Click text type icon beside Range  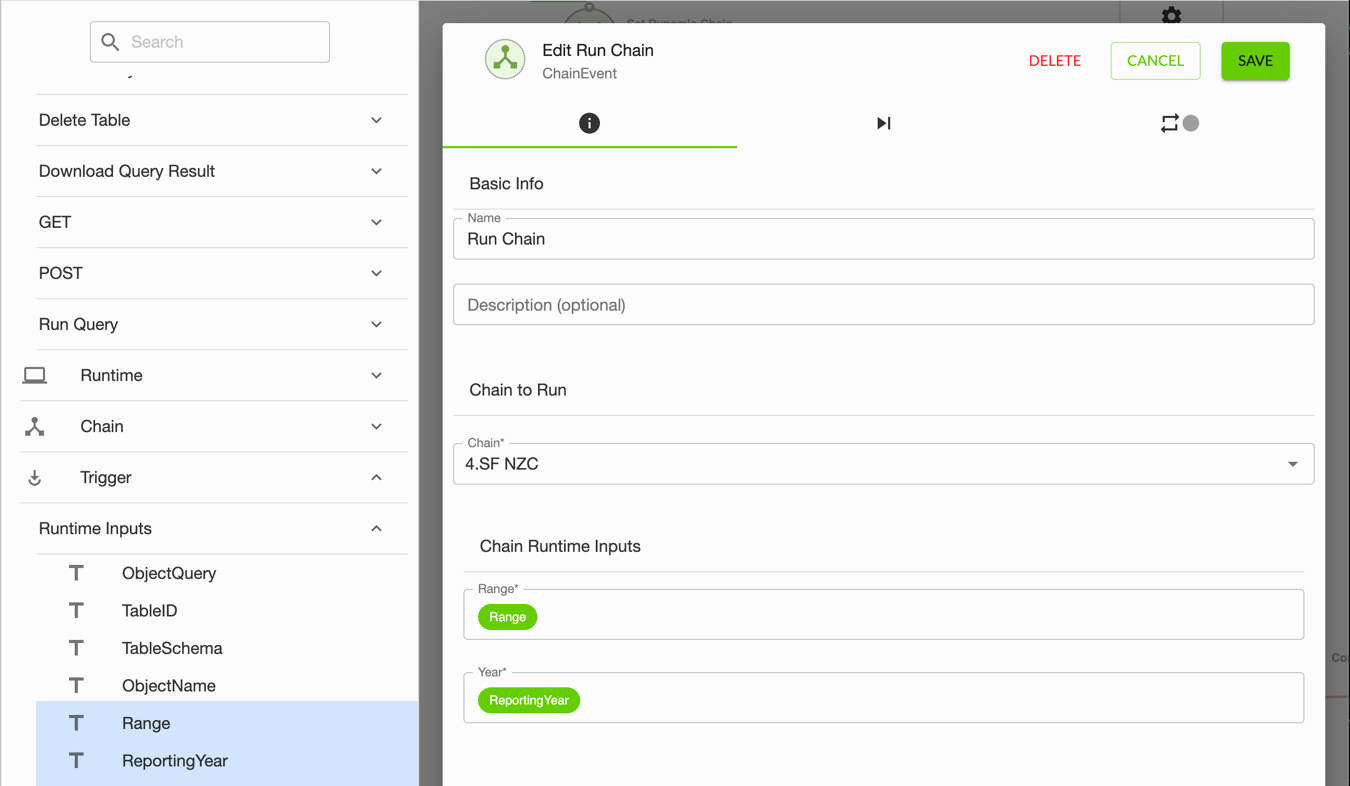point(76,723)
